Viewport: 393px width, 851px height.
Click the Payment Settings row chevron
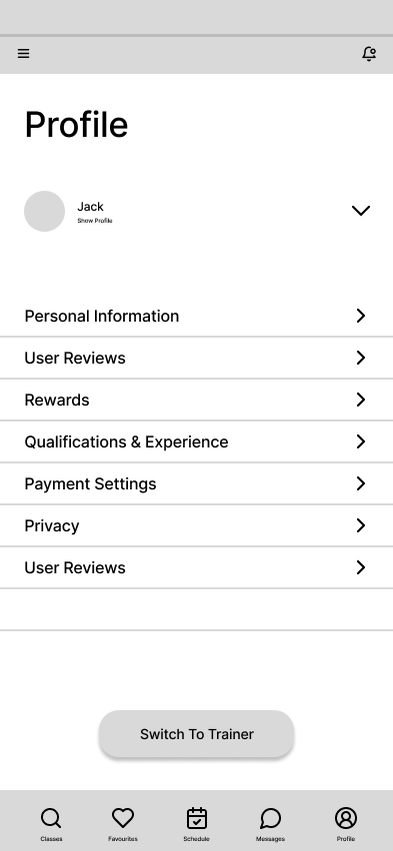[361, 484]
